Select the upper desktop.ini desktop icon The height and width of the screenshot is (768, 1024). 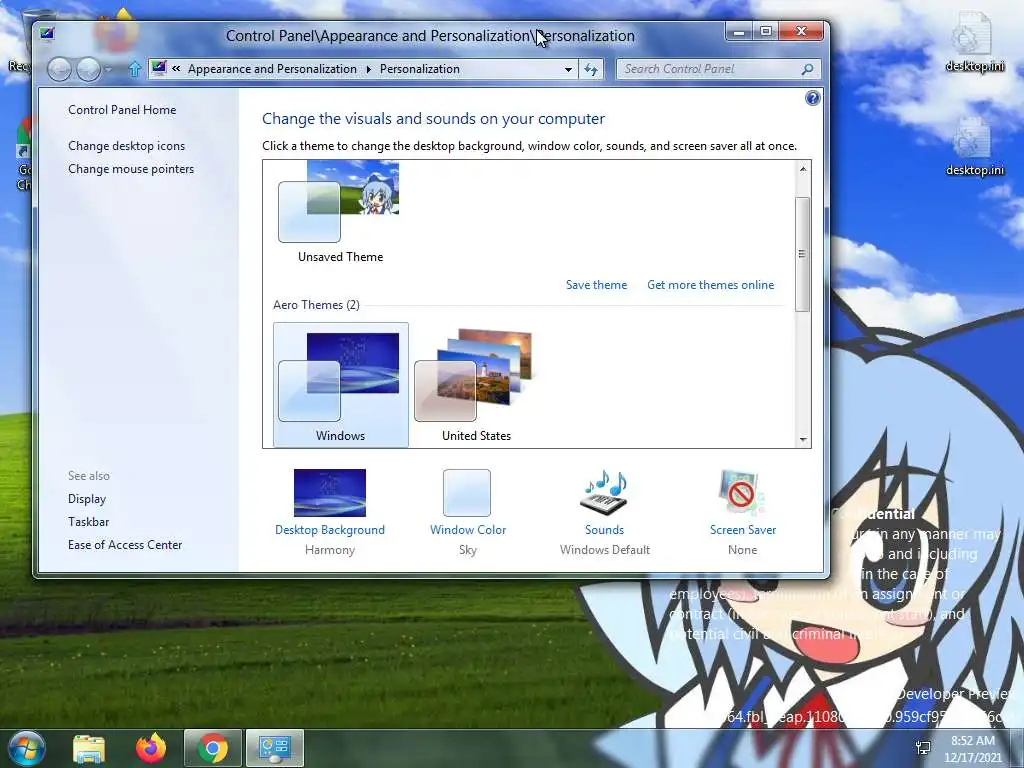974,41
